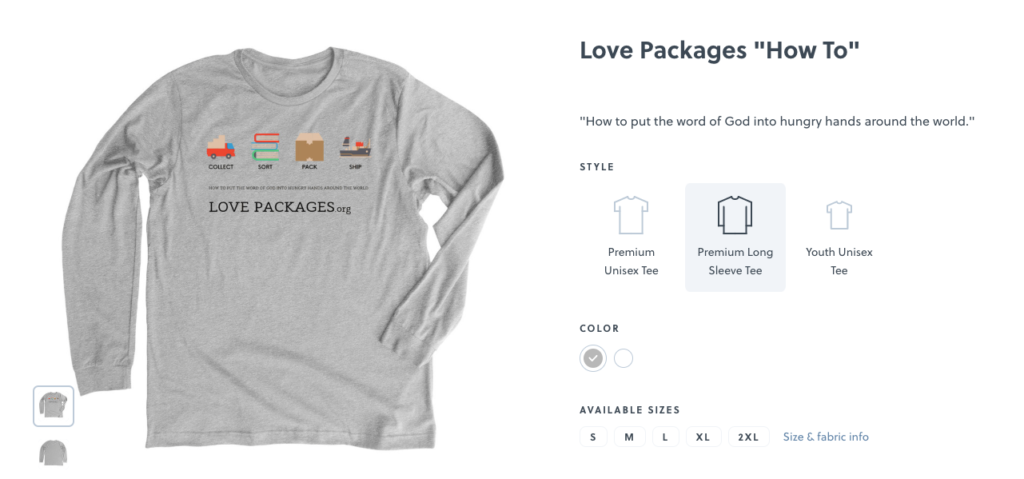This screenshot has height=479, width=1024.
Task: Select size M
Action: pos(629,437)
